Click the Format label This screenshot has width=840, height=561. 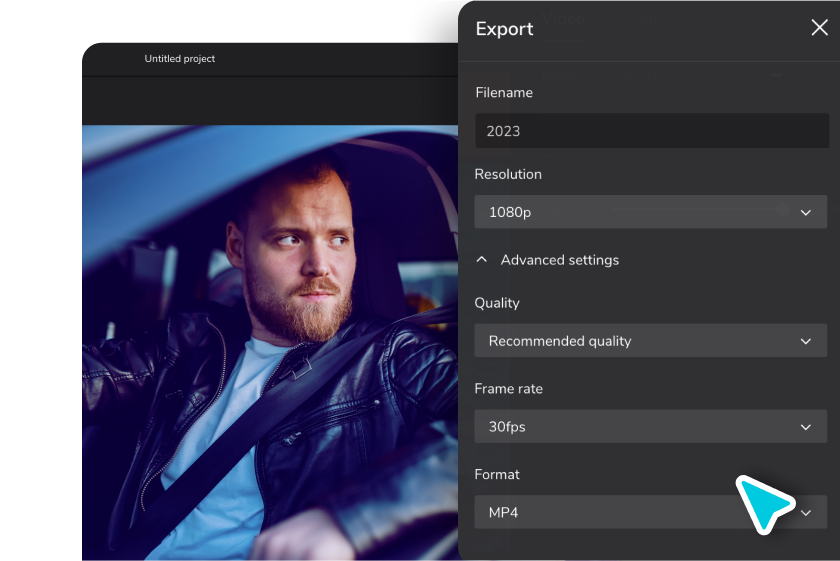coord(497,474)
